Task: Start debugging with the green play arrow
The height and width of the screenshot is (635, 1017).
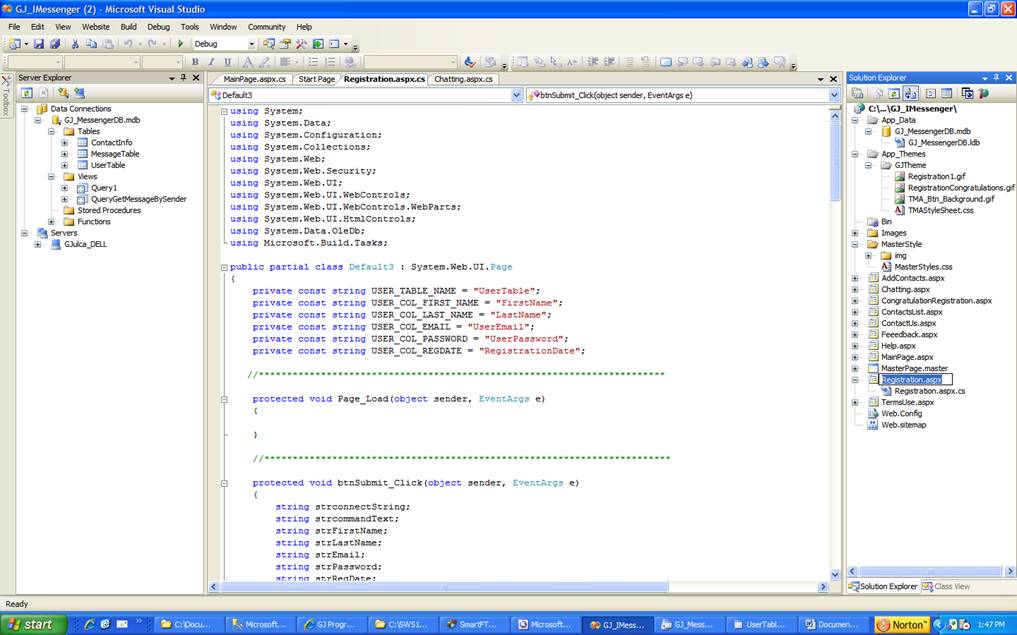Action: [x=181, y=44]
